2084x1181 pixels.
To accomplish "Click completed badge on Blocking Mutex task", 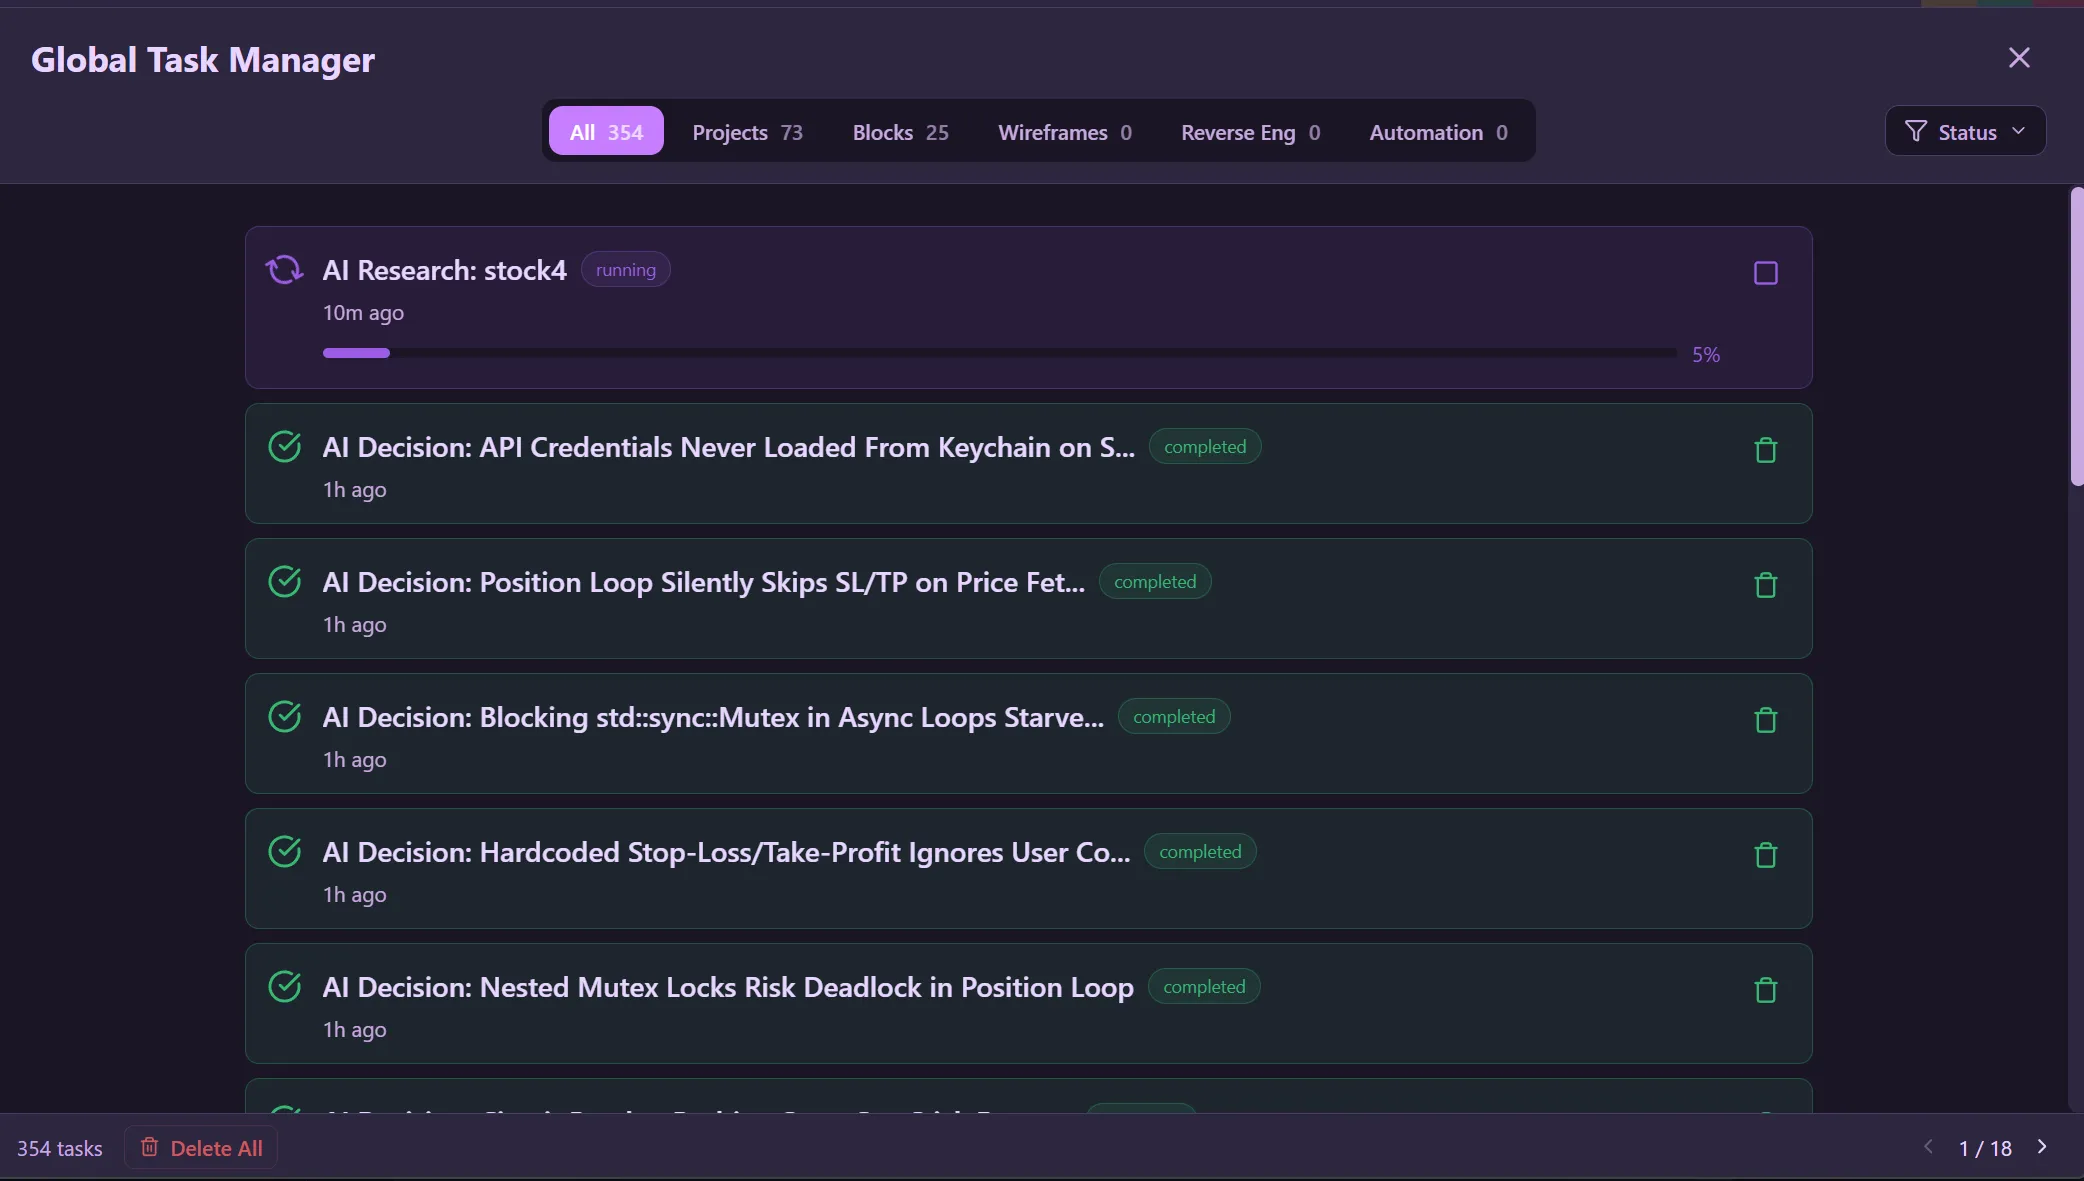I will point(1174,717).
